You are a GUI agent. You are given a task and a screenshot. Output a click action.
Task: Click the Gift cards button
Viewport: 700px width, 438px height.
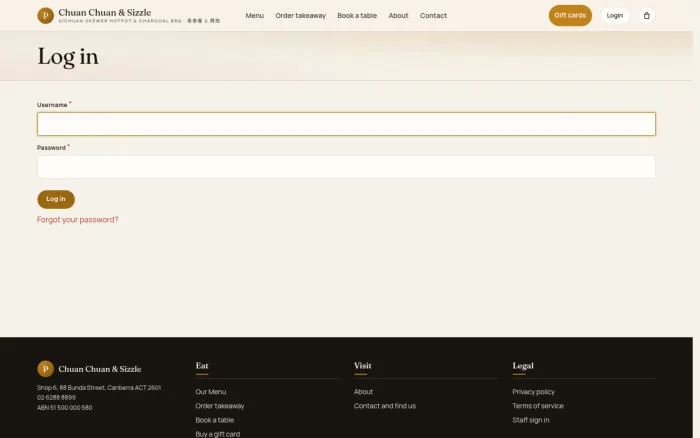570,16
